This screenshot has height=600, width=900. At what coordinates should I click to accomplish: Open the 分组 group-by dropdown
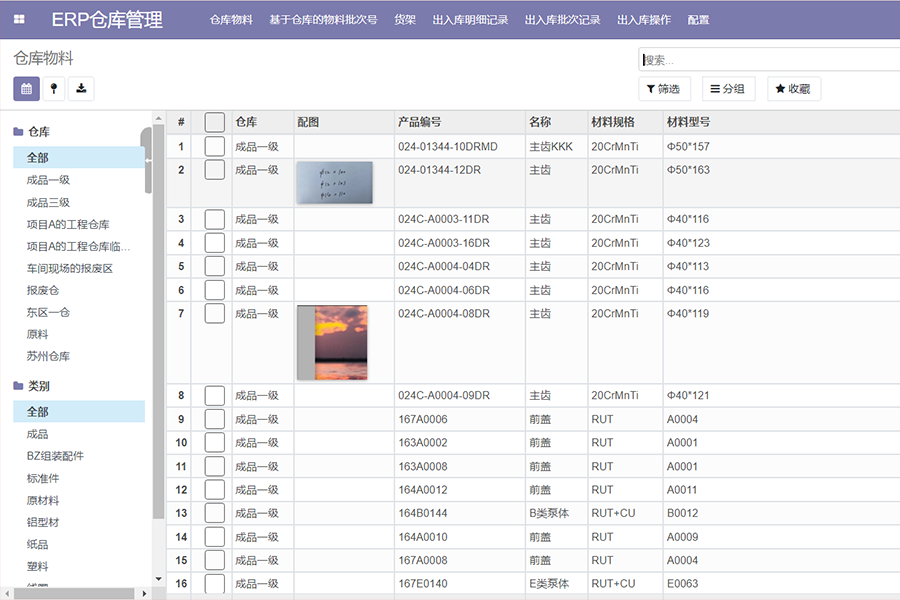point(728,89)
